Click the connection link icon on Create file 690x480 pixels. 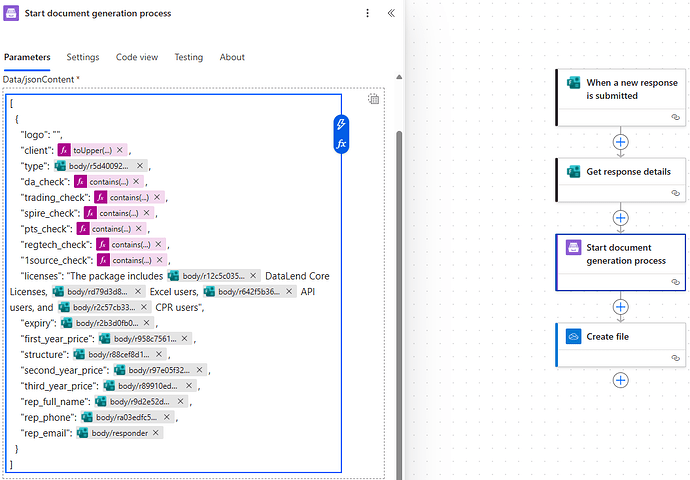point(675,357)
